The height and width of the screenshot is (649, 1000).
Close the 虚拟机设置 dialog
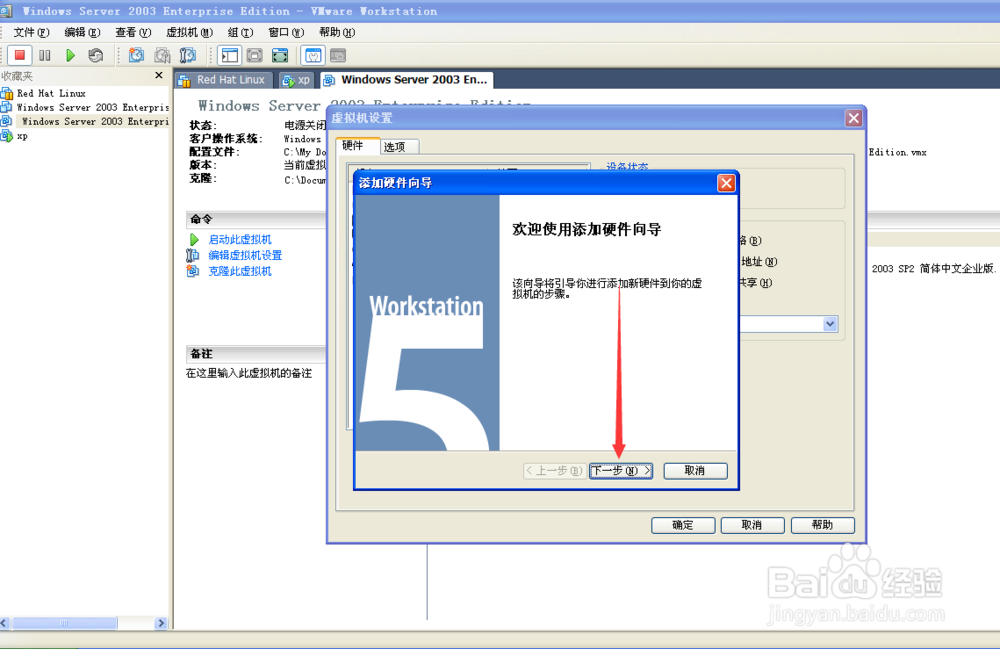[853, 118]
